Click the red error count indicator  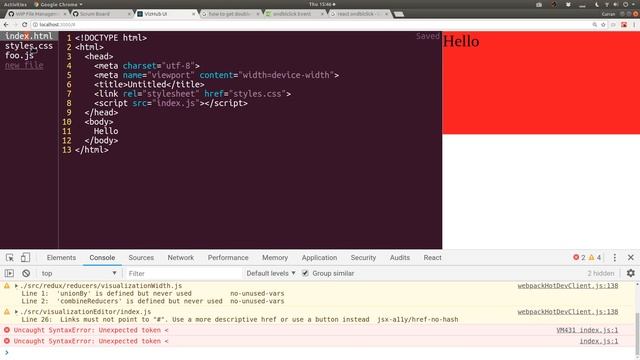tap(579, 258)
